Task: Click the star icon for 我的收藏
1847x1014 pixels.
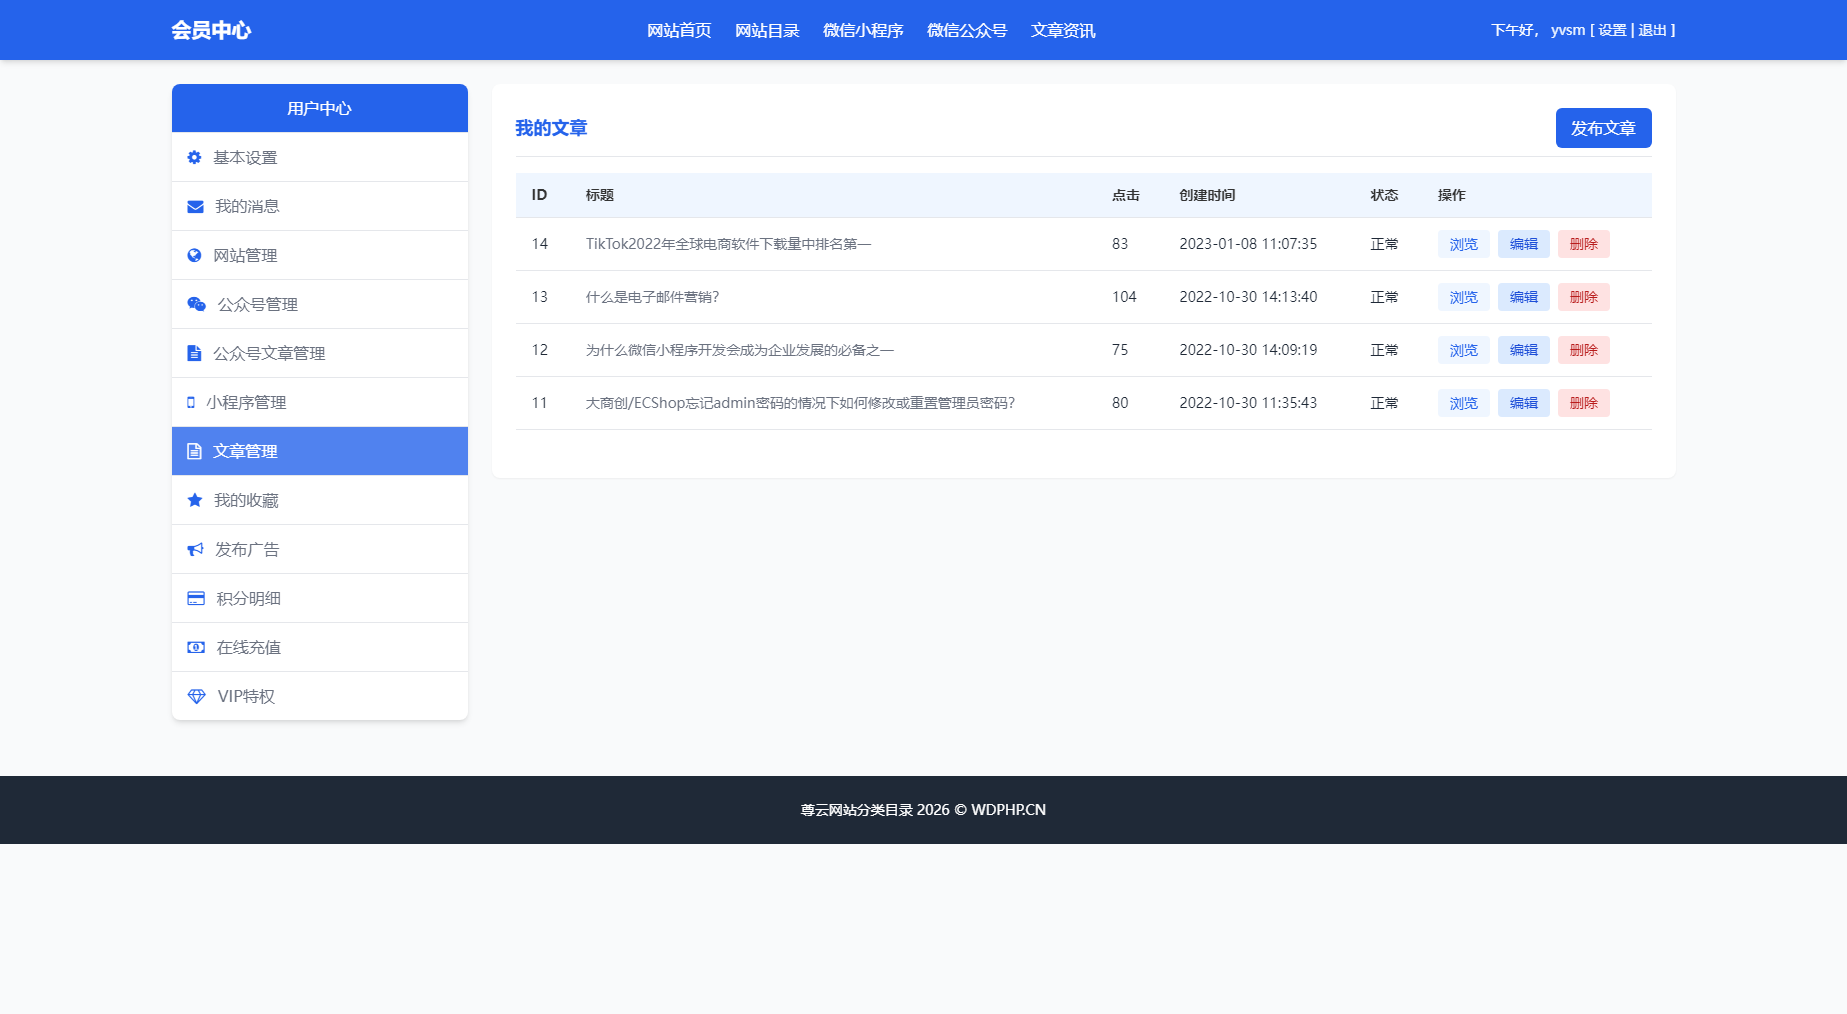Action: (x=195, y=500)
